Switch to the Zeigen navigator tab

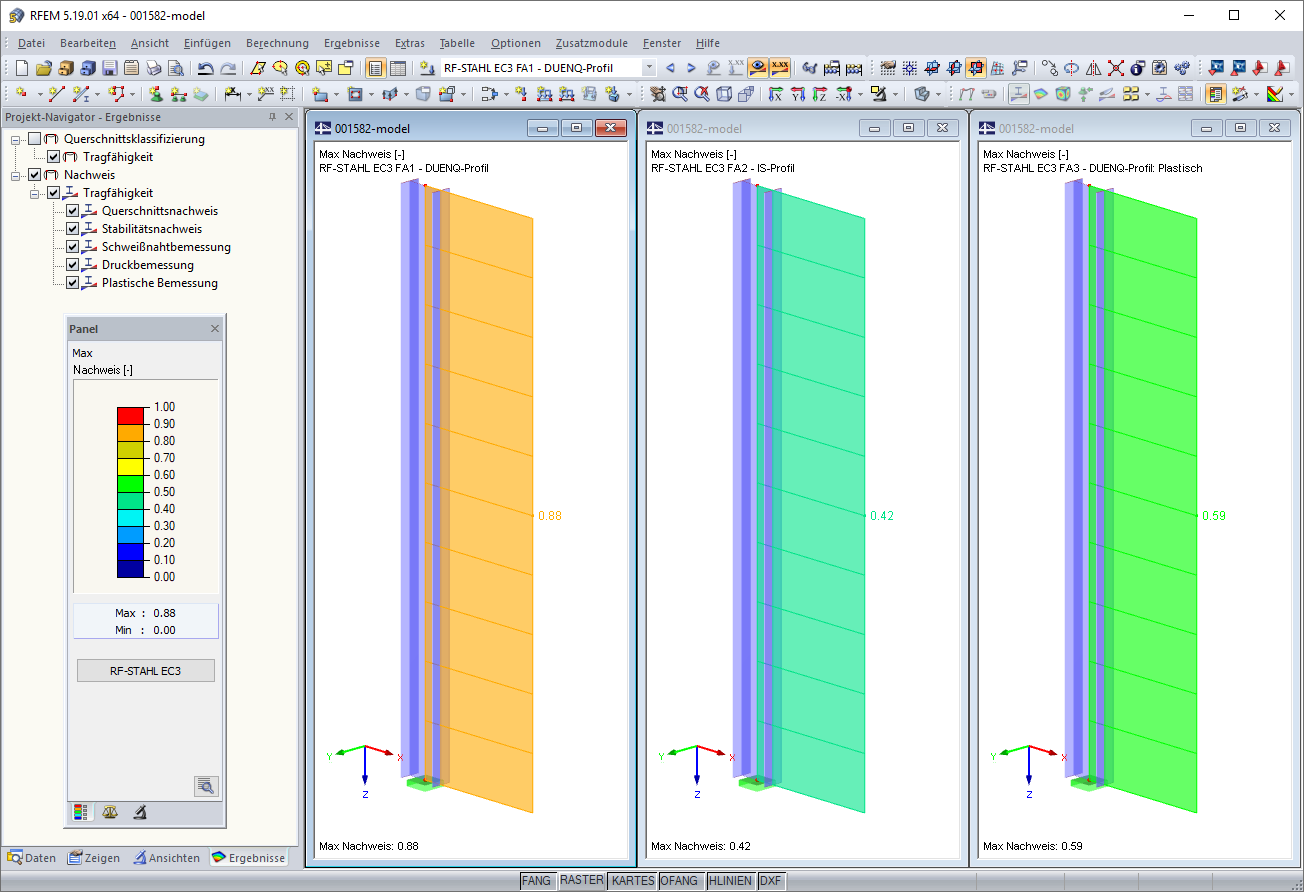[x=94, y=858]
